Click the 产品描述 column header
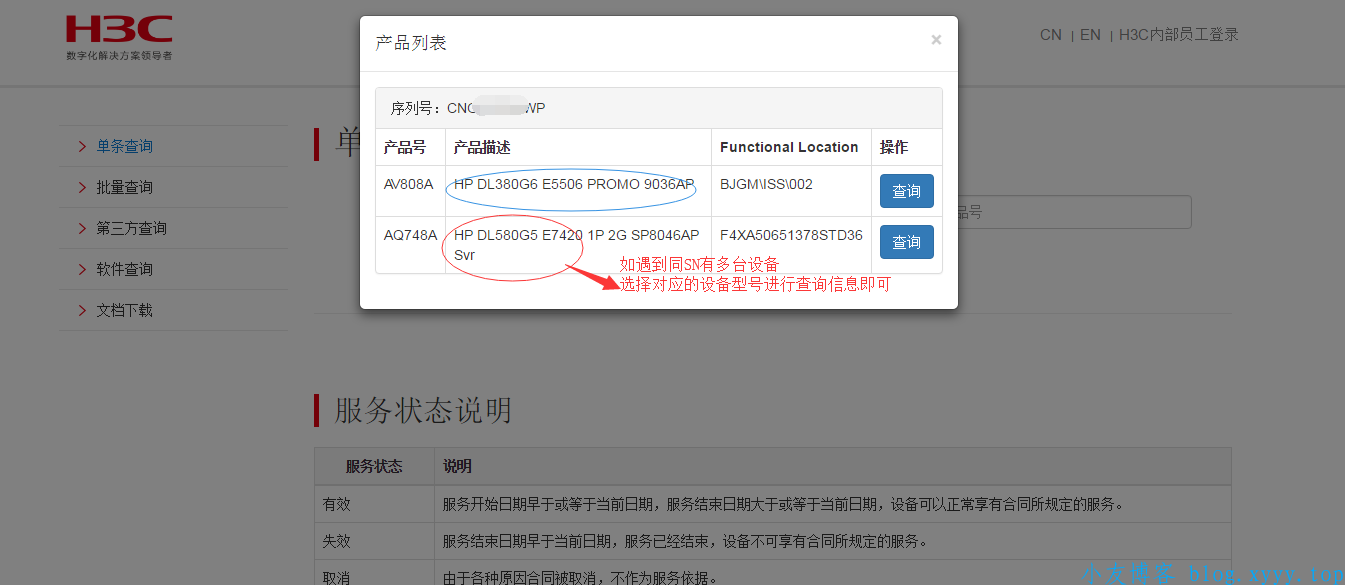1345x585 pixels. pyautogui.click(x=482, y=147)
